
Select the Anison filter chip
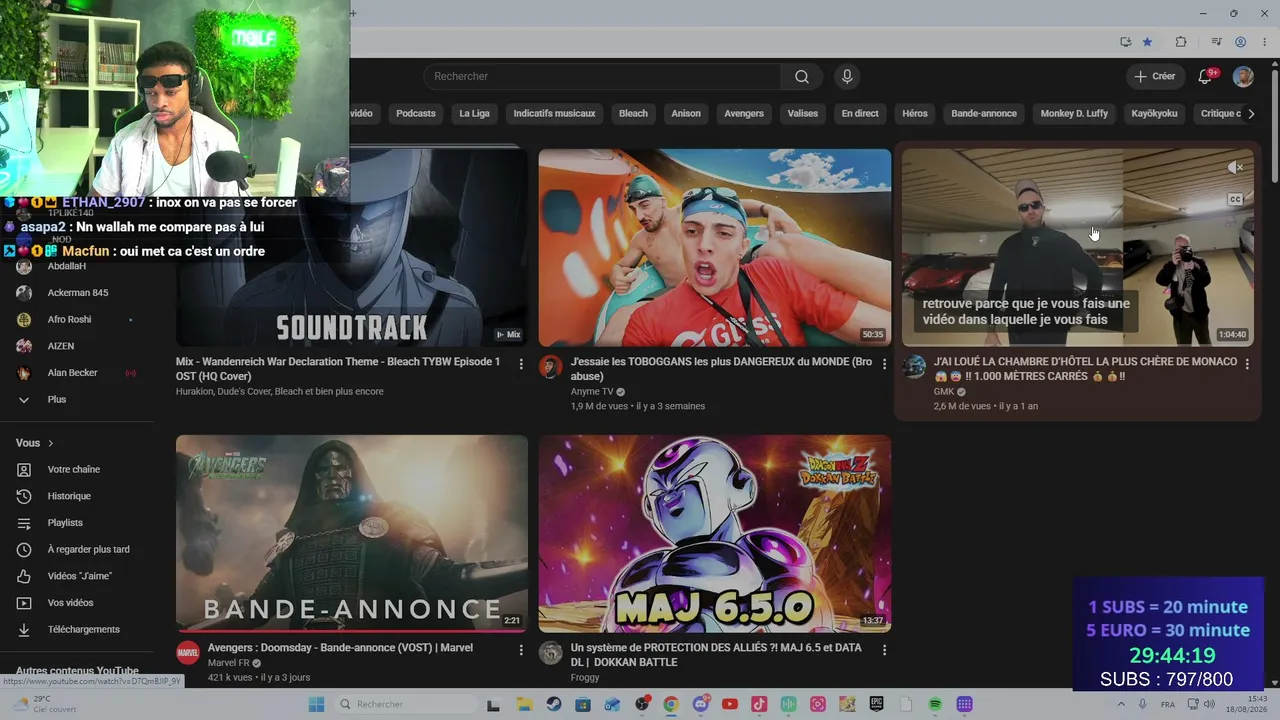coord(686,113)
